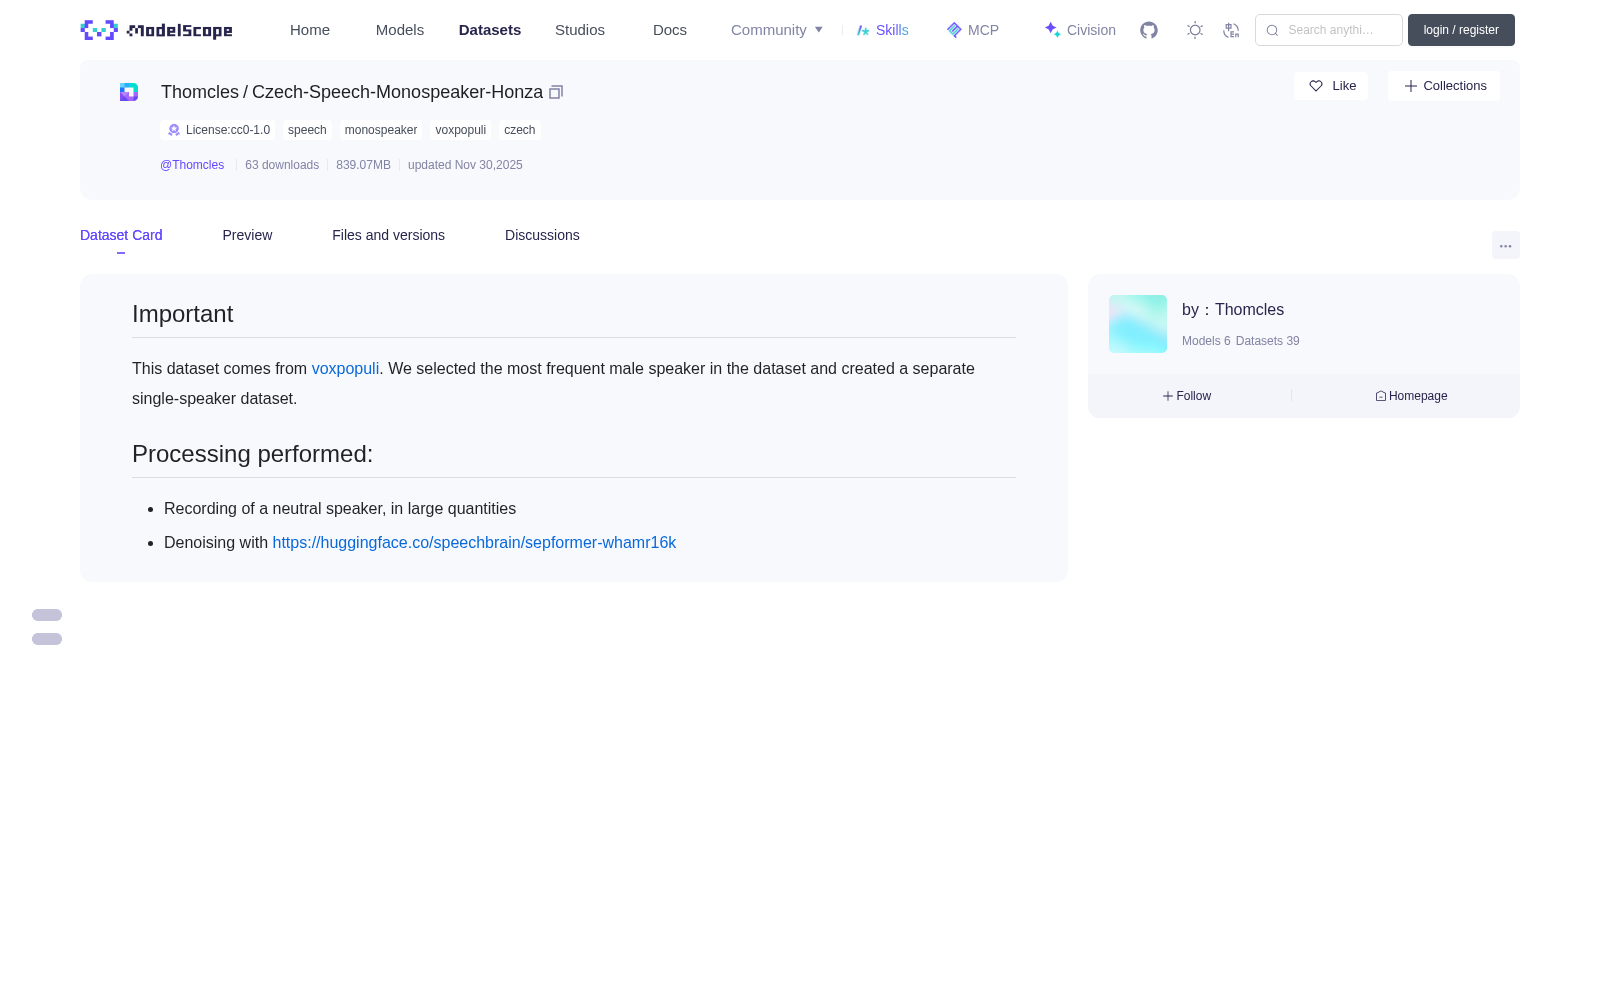Click the czech tag
The height and width of the screenshot is (1000, 1600).
click(x=520, y=130)
